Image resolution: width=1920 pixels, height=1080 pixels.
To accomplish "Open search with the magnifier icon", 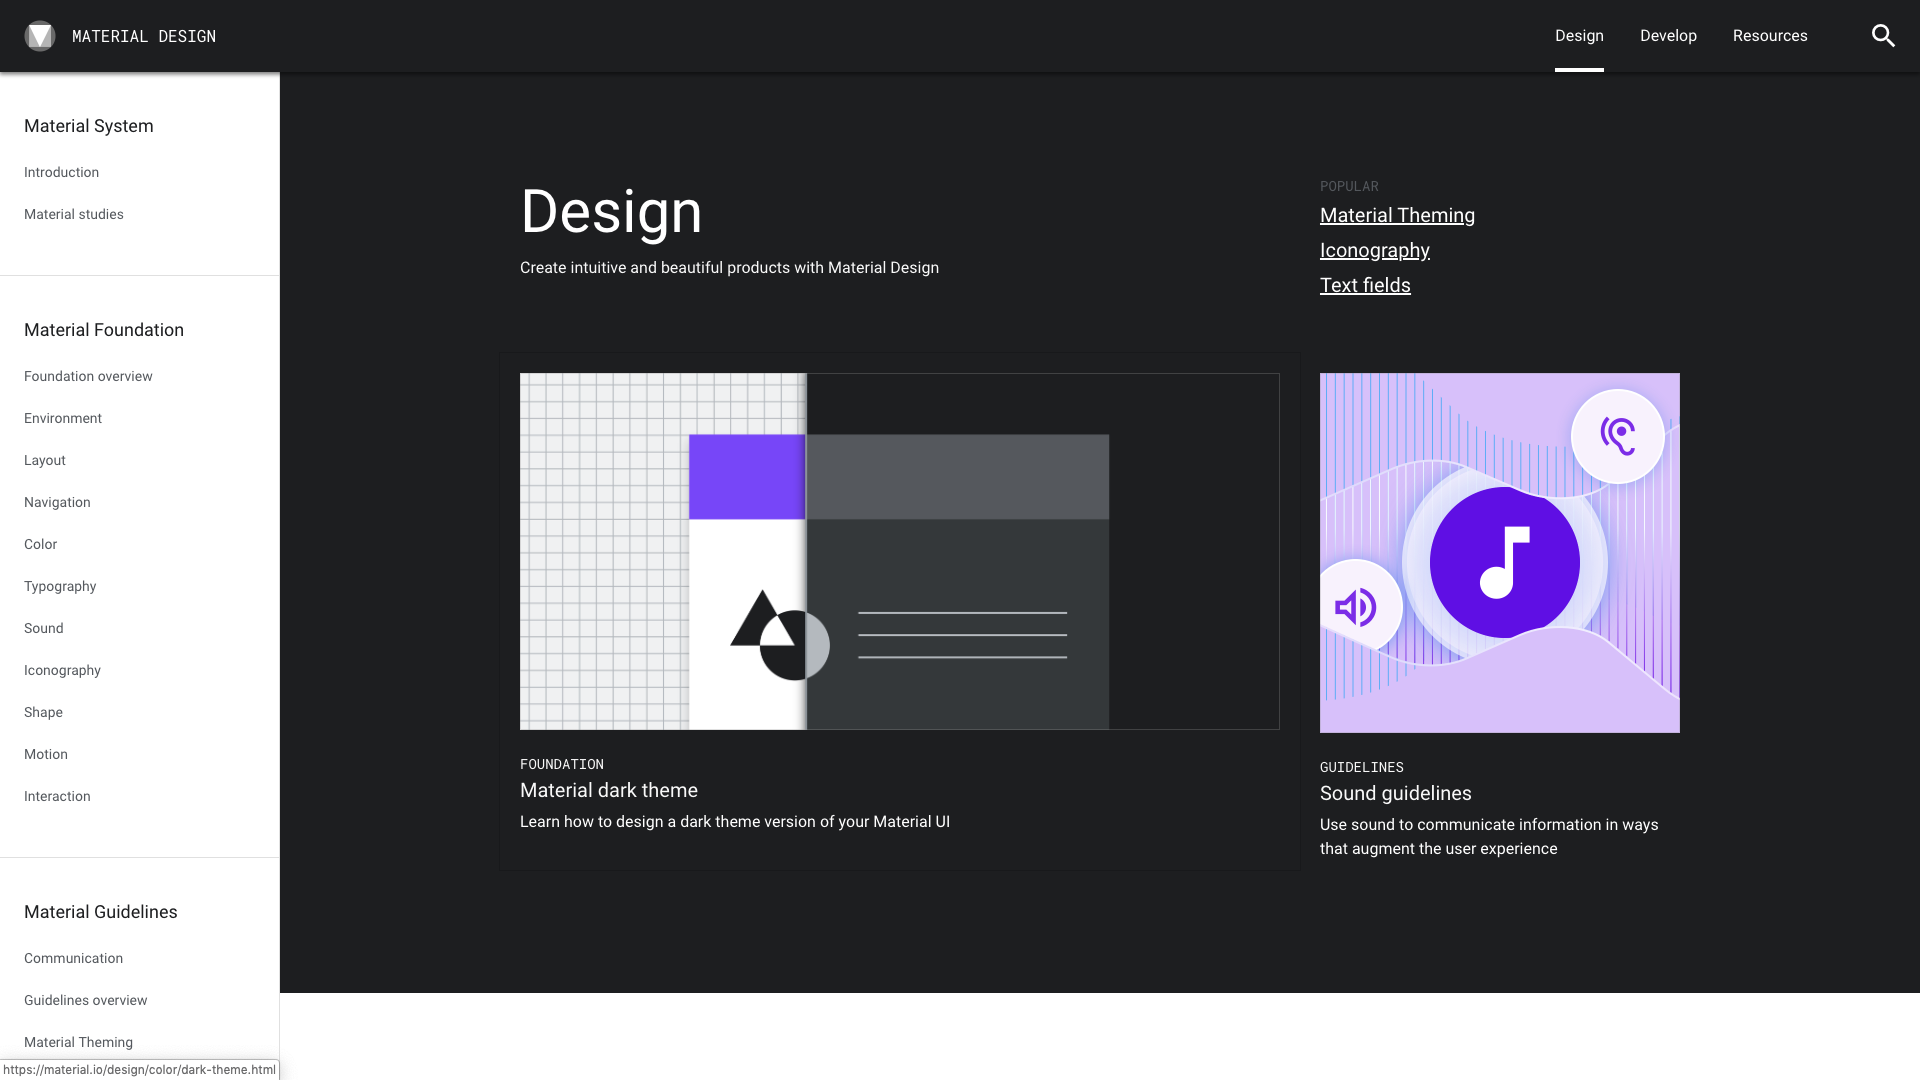I will point(1883,36).
